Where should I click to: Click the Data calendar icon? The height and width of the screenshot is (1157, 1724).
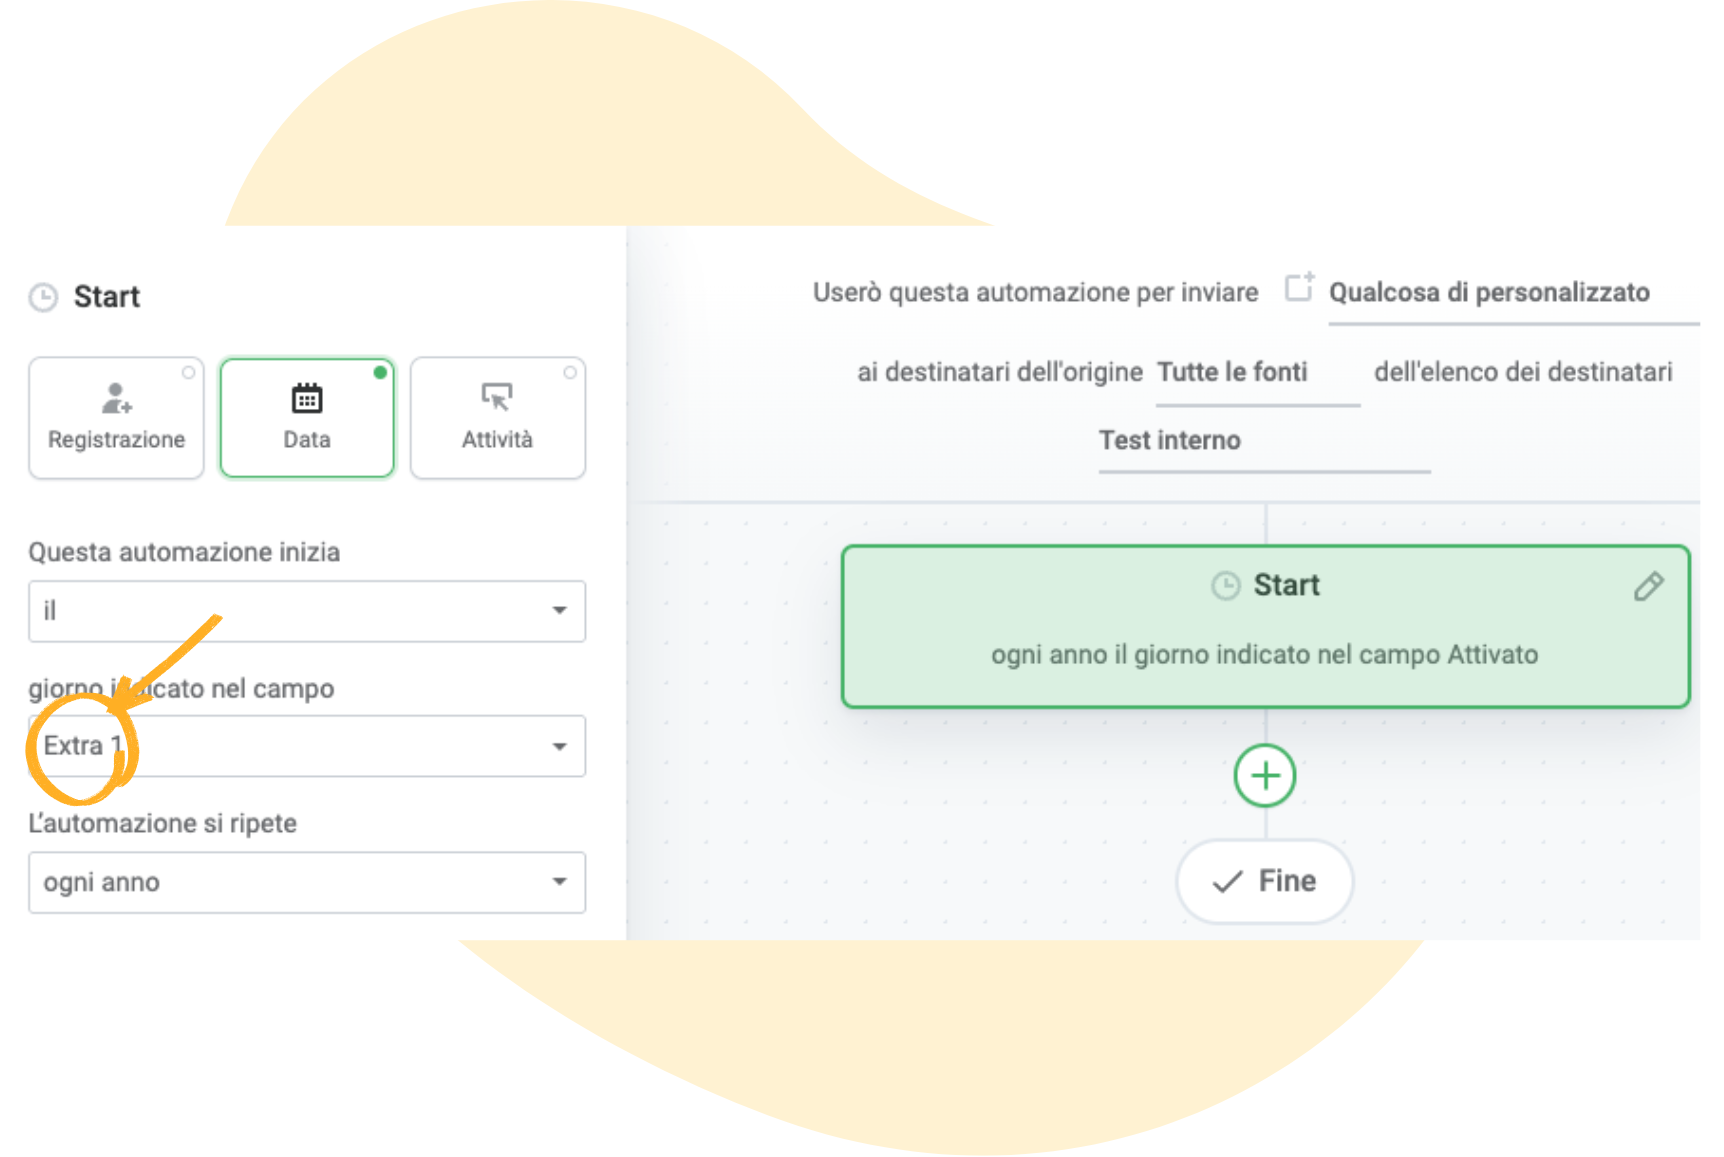pos(307,398)
